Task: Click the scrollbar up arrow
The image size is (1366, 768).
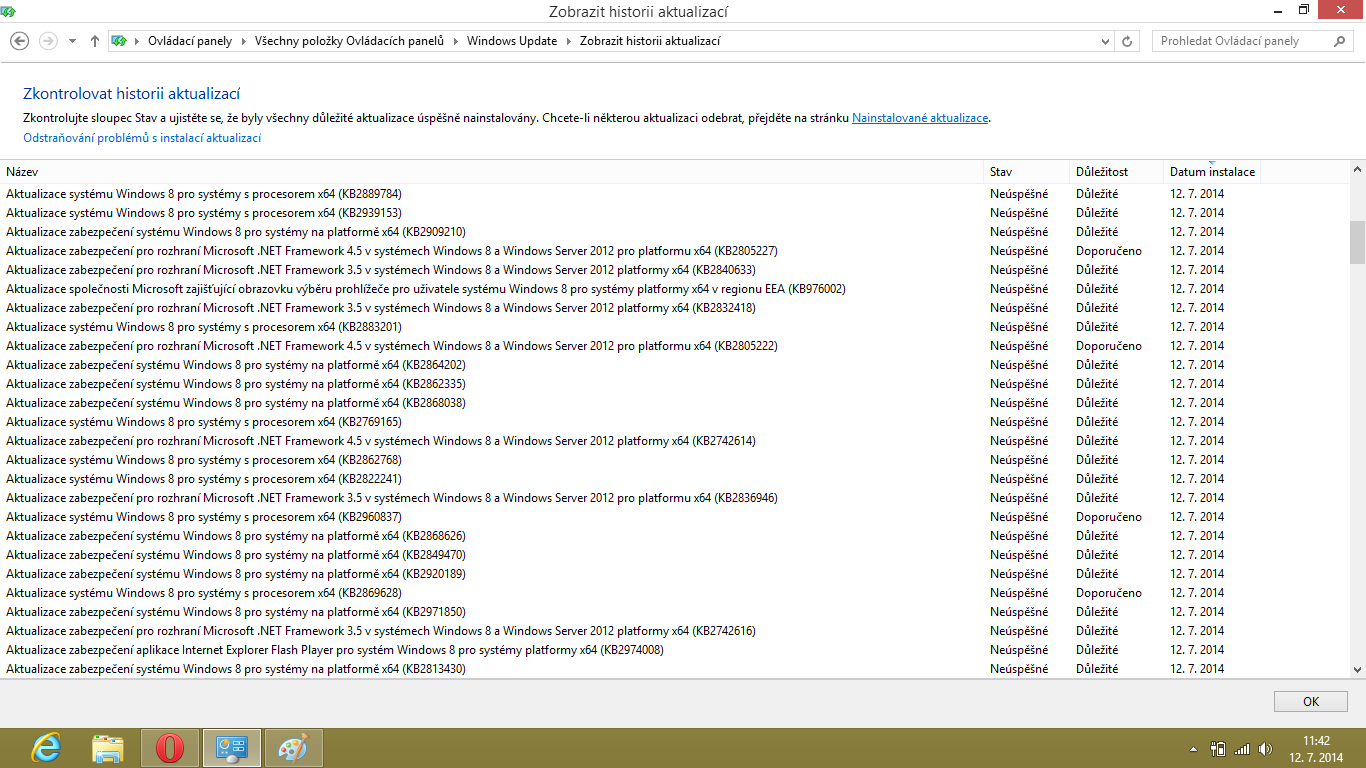Action: point(1357,170)
